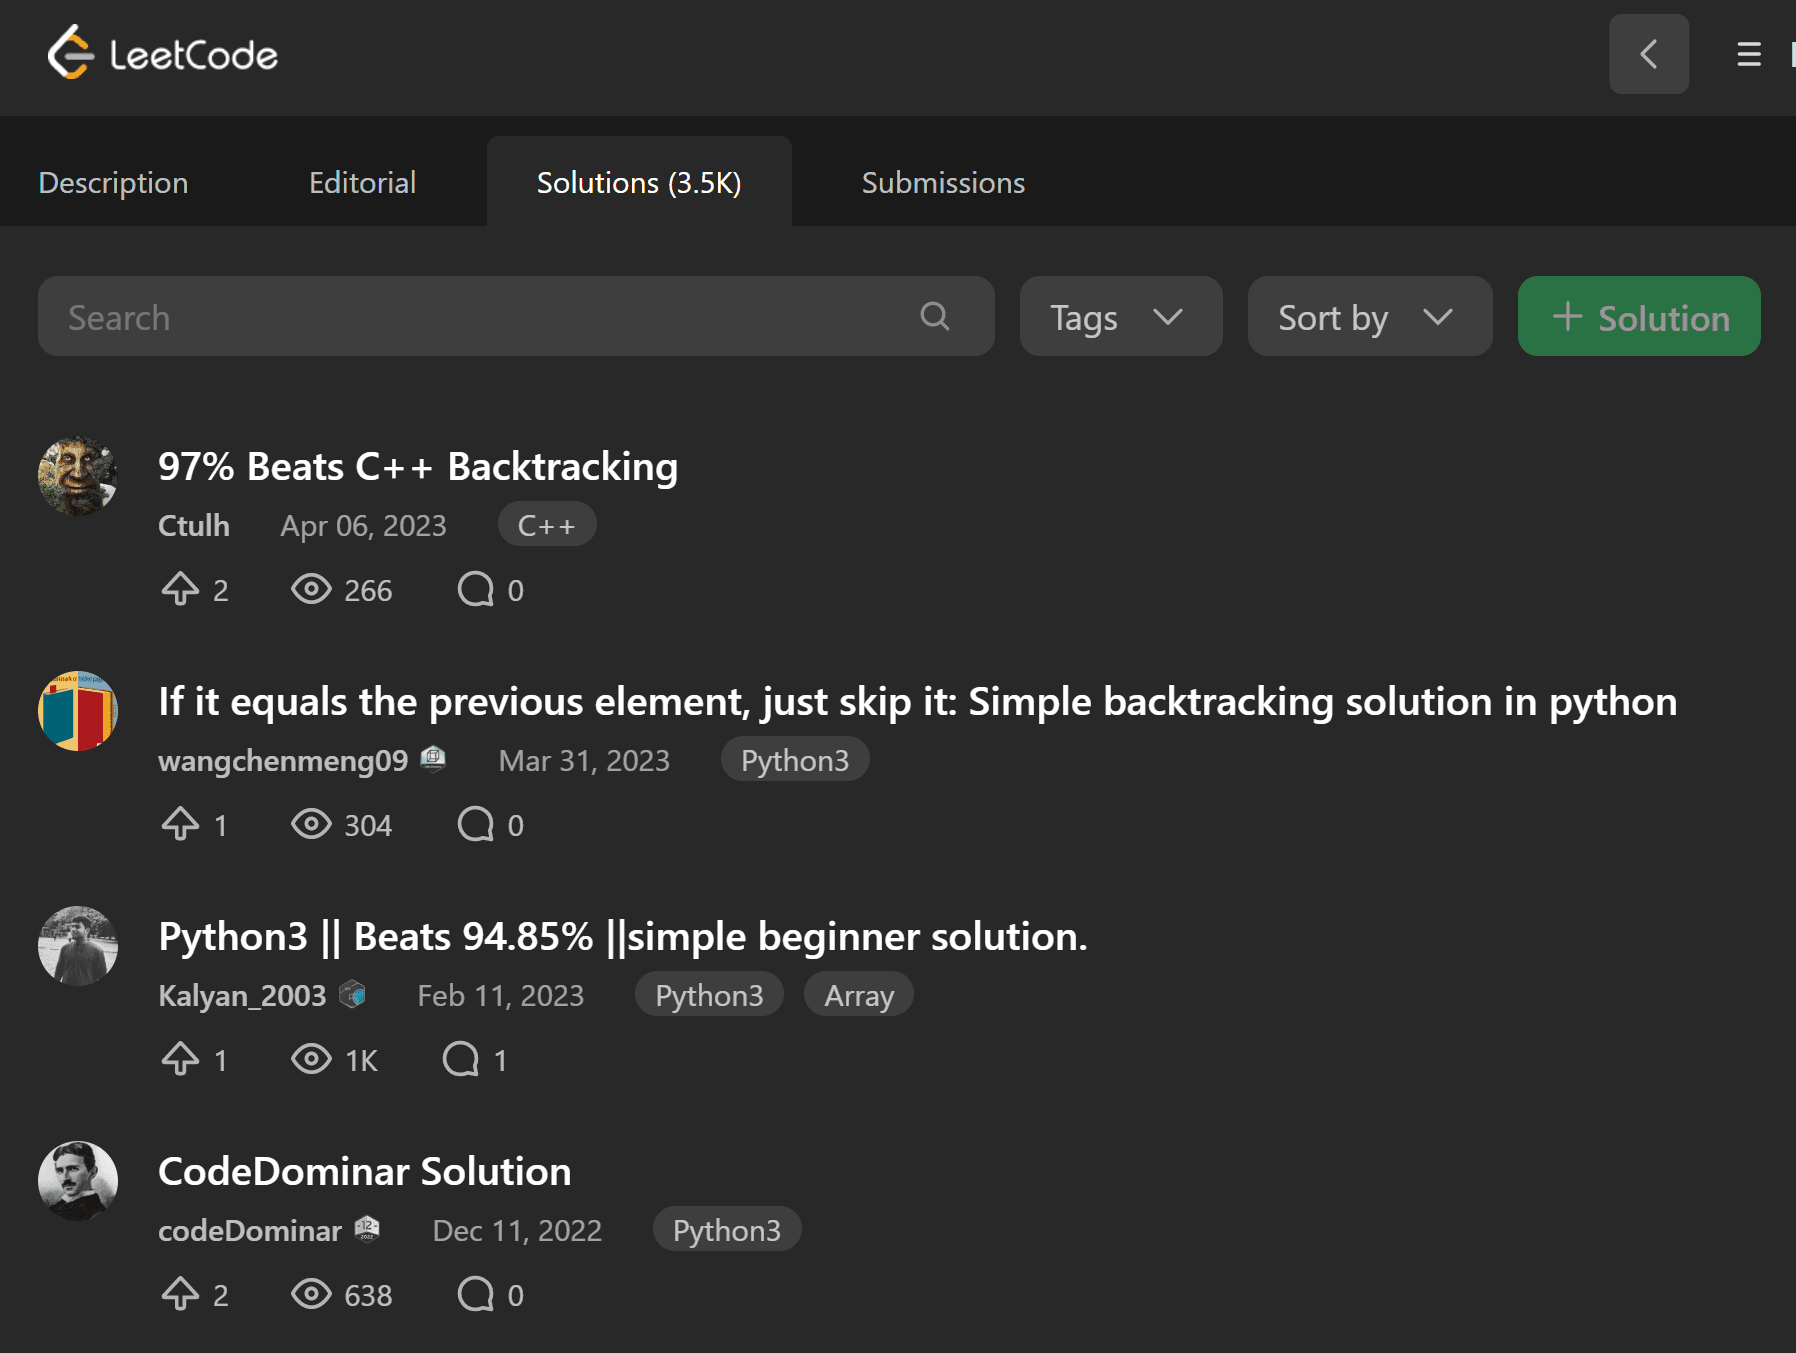
Task: Open the Editorial tab
Action: tap(362, 182)
